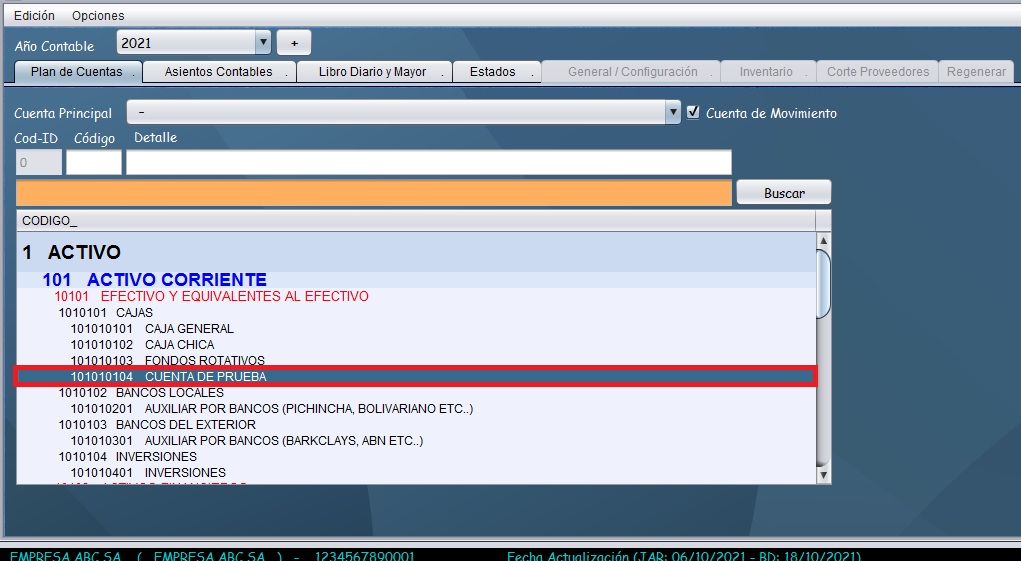The width and height of the screenshot is (1021, 561).
Task: Click the Detalle text field
Action: pyautogui.click(x=428, y=162)
